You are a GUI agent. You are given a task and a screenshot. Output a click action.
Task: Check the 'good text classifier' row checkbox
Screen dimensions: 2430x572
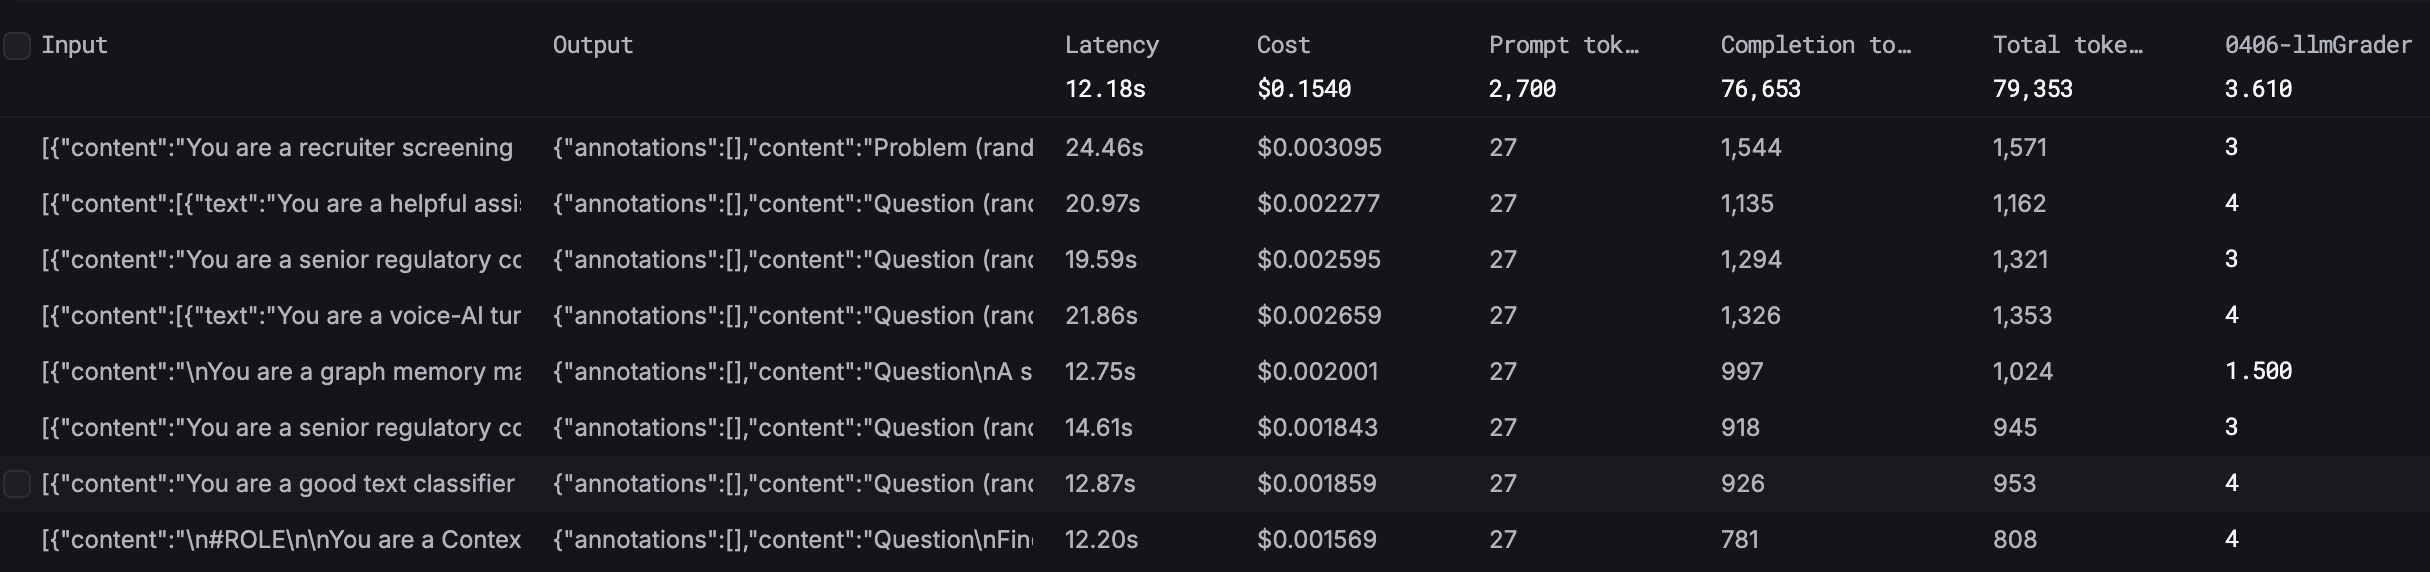coord(17,484)
